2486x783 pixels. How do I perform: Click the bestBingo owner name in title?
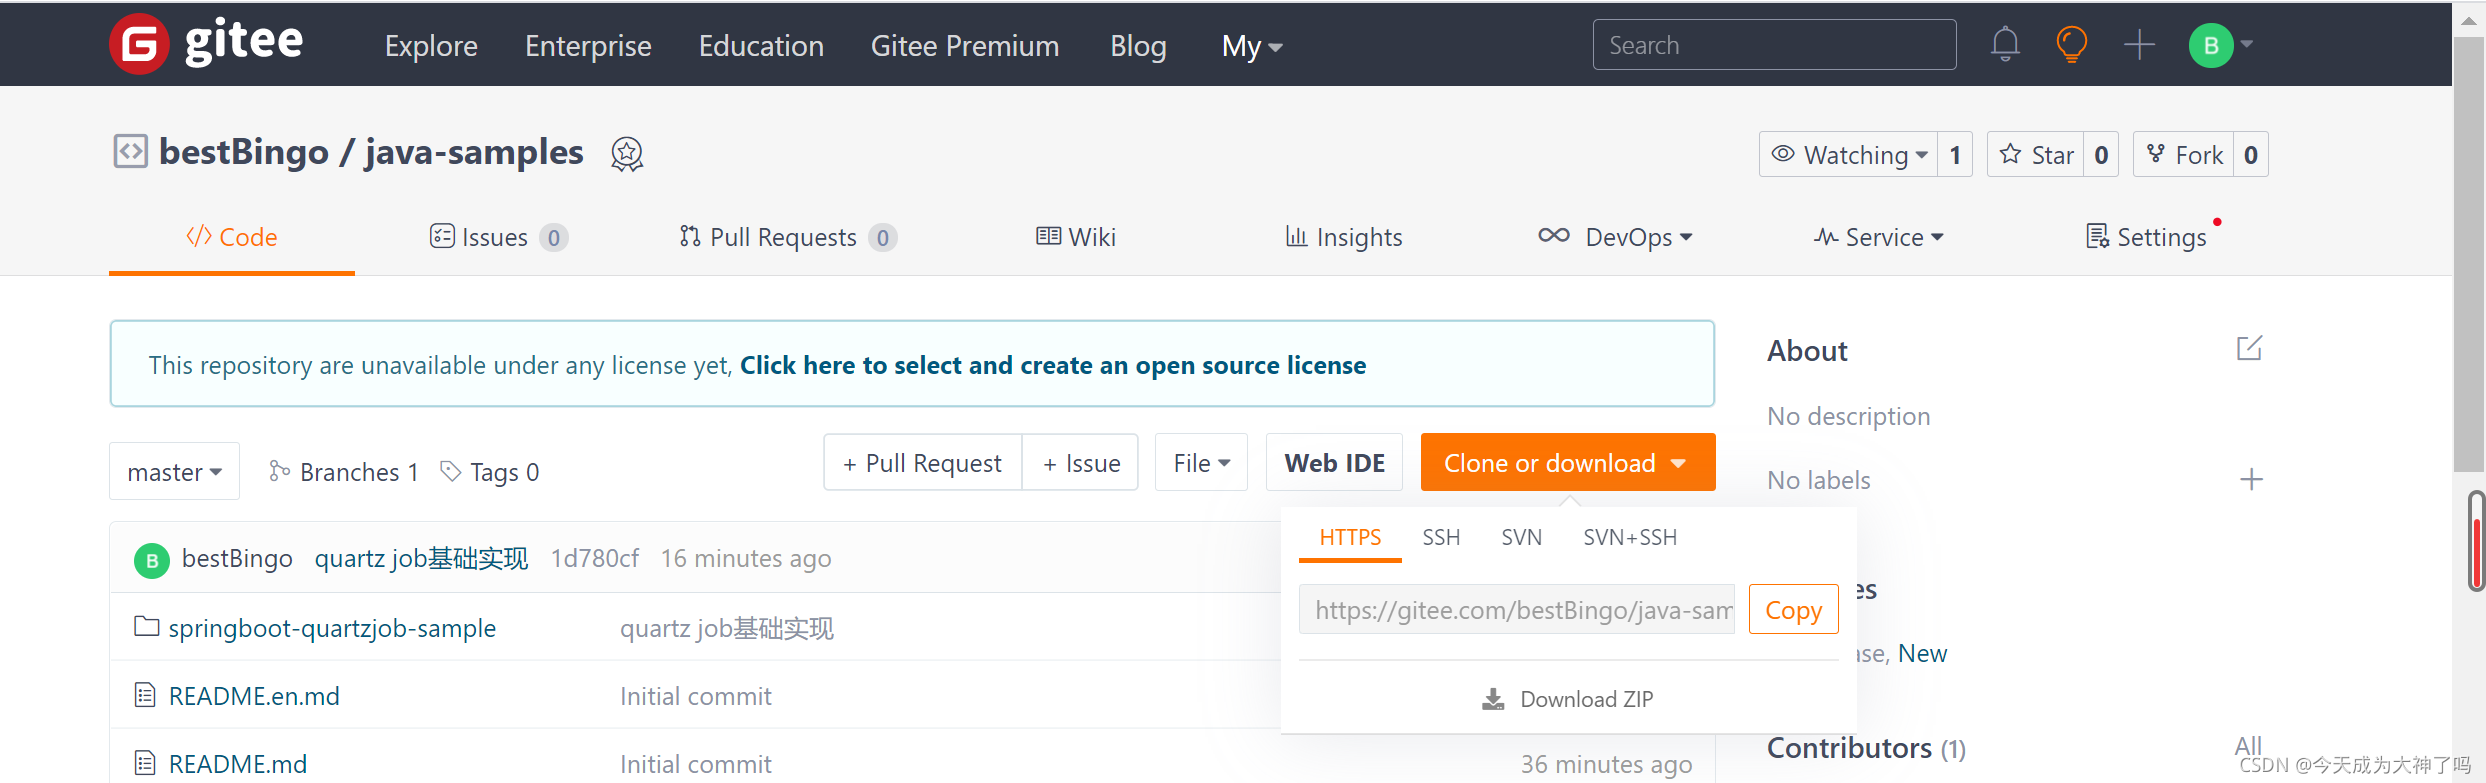pos(244,152)
